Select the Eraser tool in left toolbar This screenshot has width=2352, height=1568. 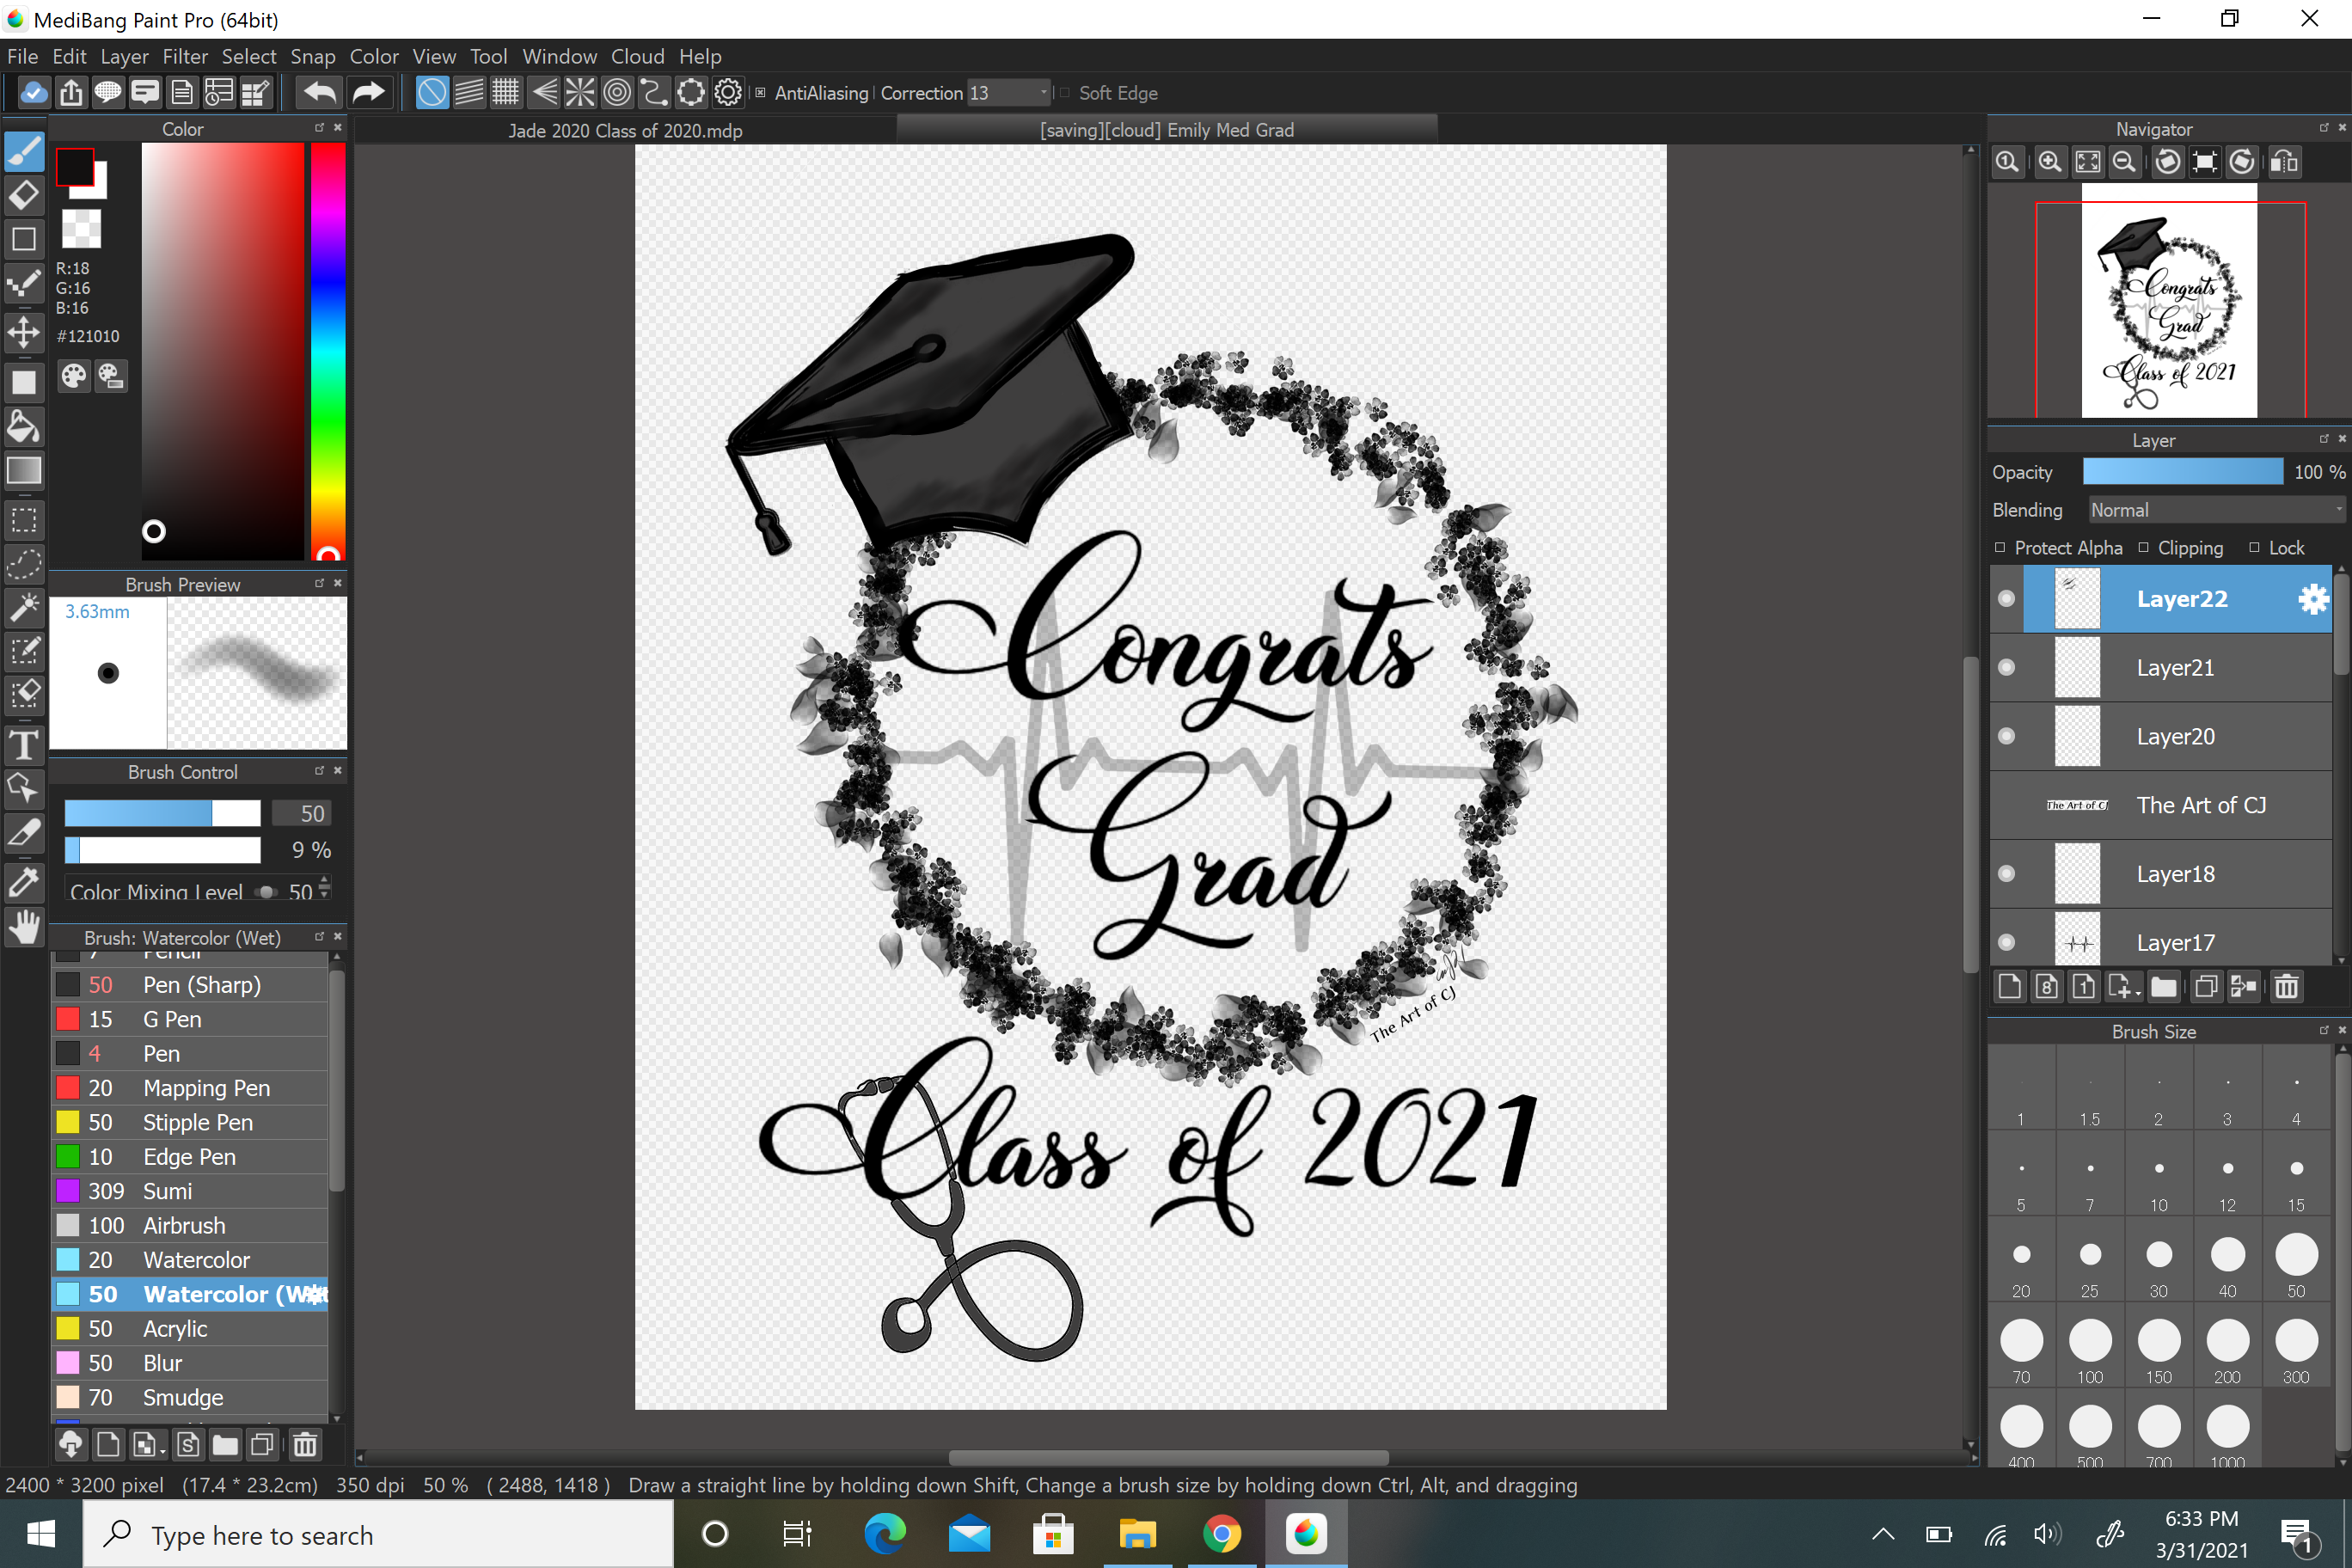tap(24, 195)
